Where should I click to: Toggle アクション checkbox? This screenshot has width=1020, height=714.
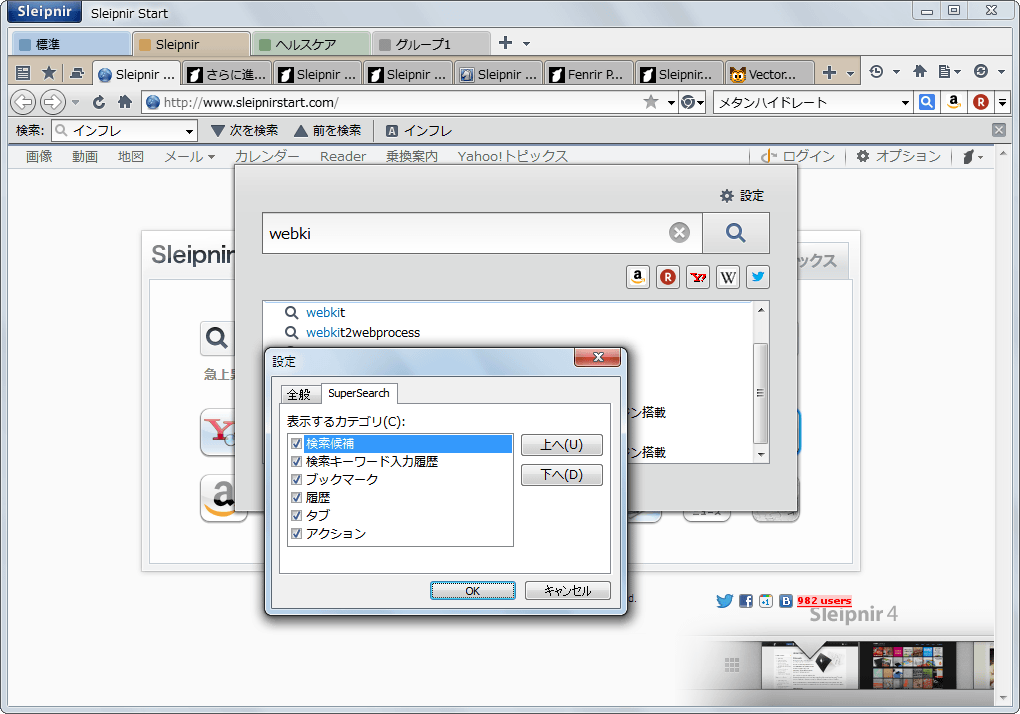click(297, 534)
